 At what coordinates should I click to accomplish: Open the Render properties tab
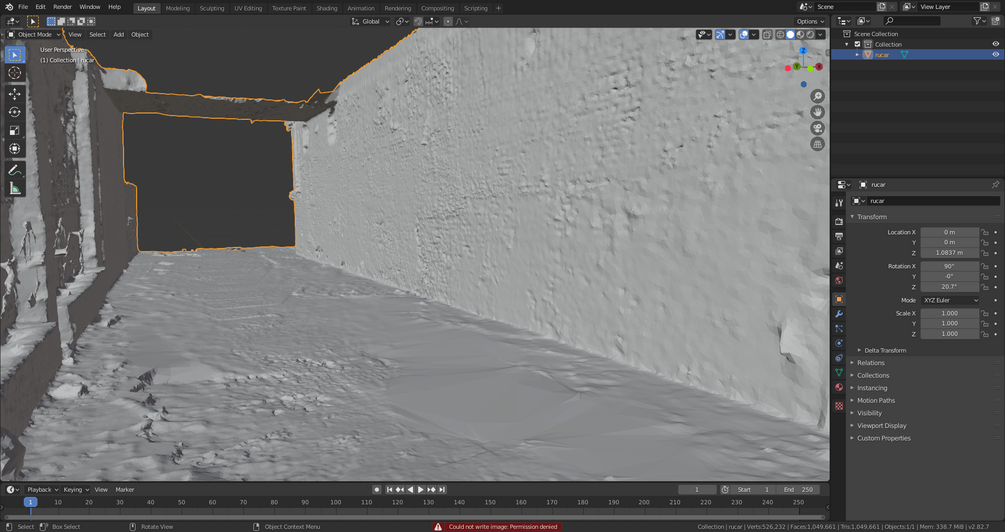pyautogui.click(x=839, y=221)
